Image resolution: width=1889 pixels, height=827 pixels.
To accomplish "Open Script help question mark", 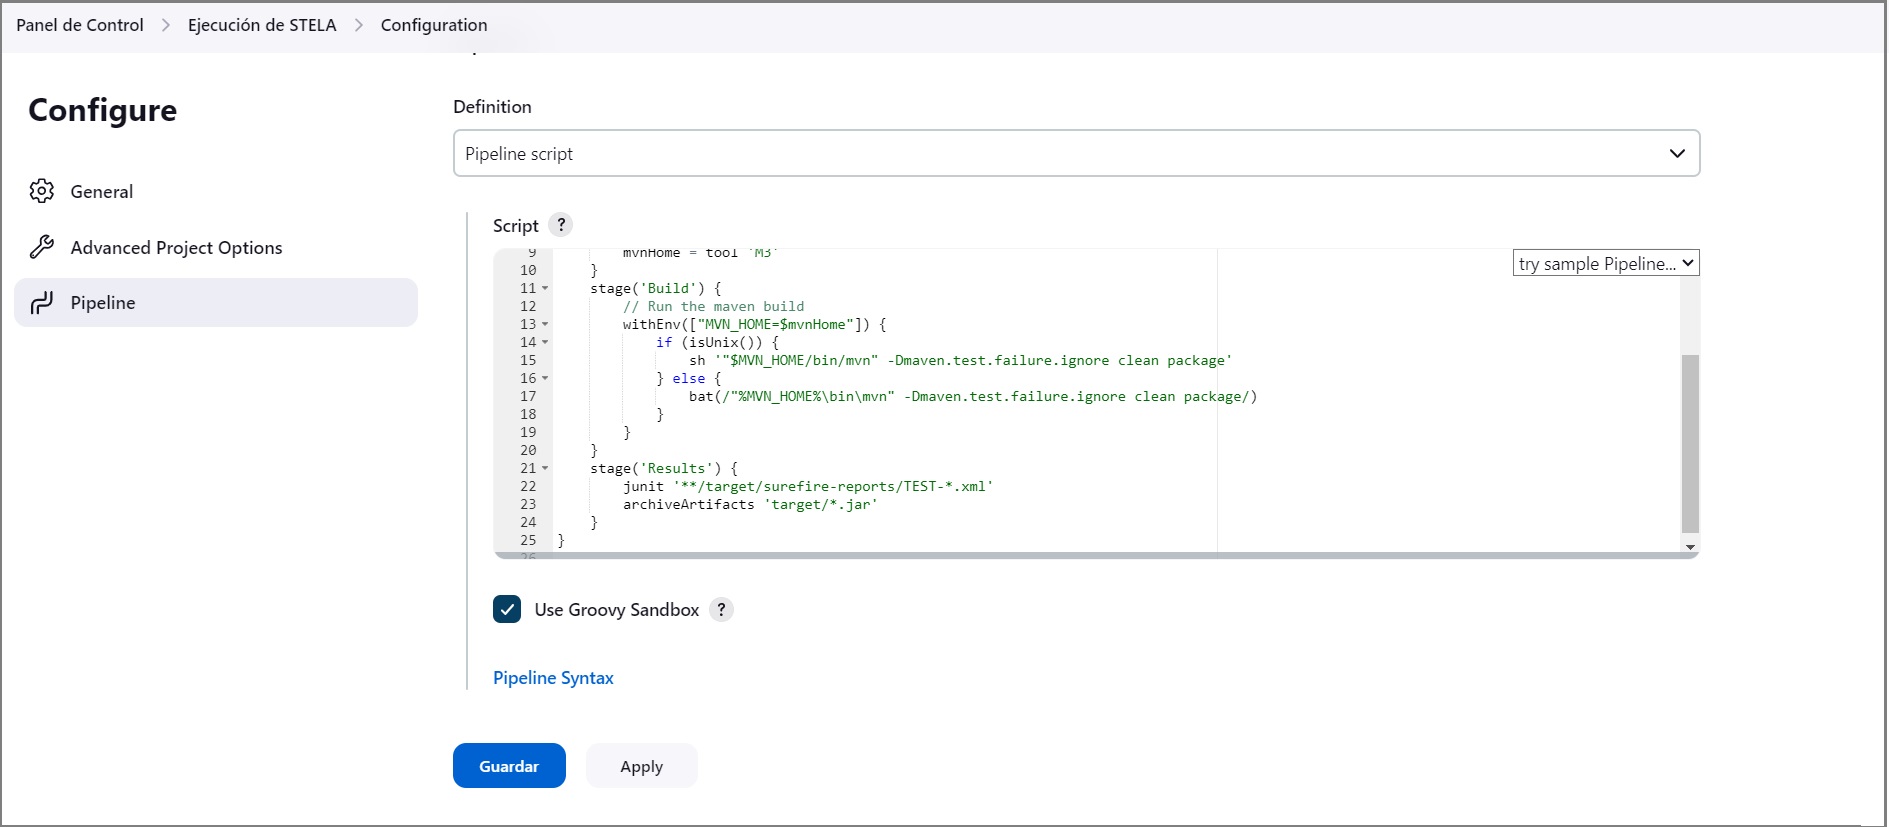I will click(x=561, y=225).
